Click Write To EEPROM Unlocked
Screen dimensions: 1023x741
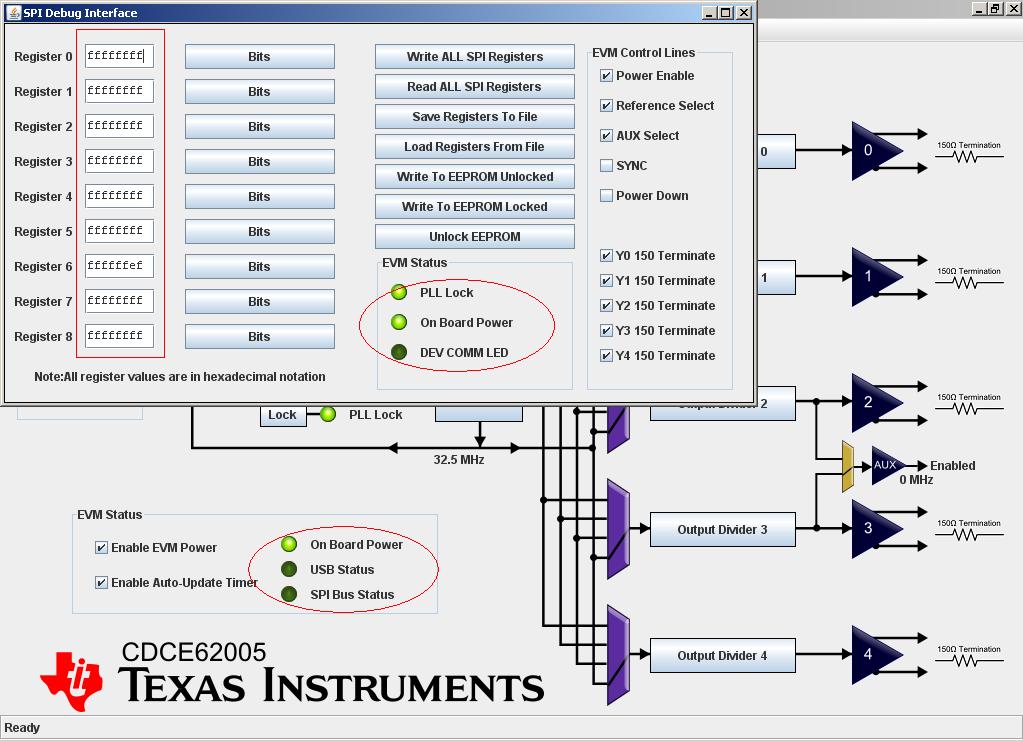[x=475, y=177]
